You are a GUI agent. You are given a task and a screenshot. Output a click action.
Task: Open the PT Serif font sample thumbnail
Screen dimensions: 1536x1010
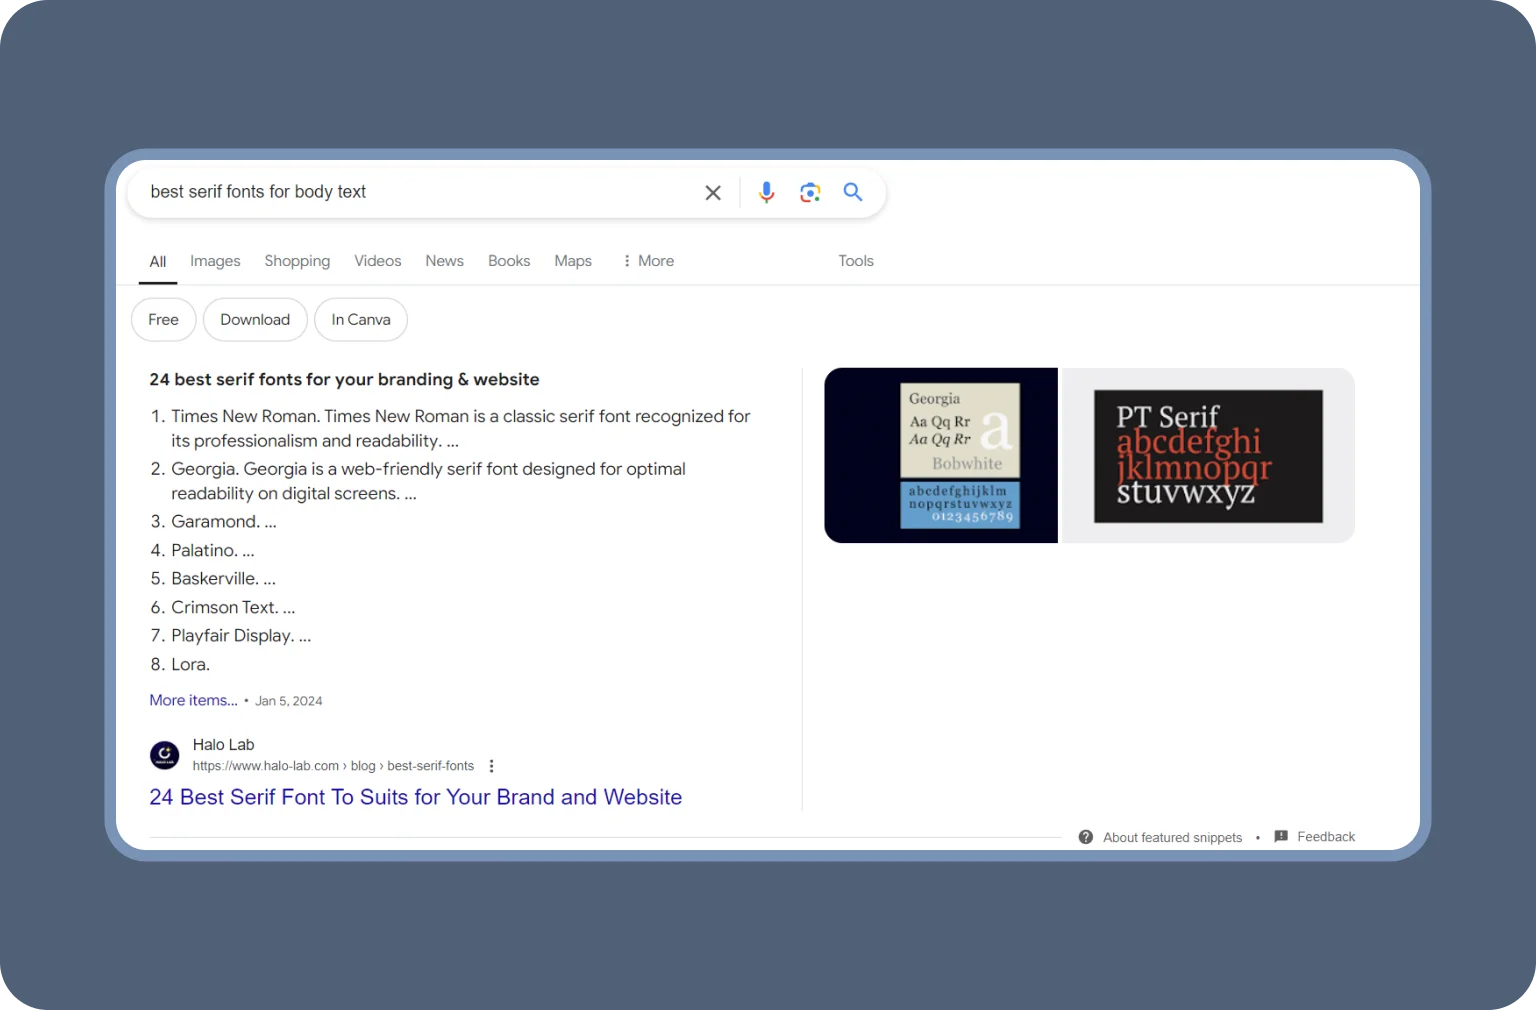pyautogui.click(x=1208, y=456)
